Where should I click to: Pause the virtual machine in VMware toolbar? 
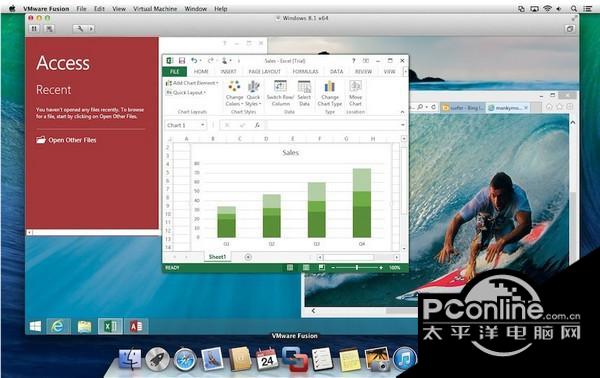34,28
